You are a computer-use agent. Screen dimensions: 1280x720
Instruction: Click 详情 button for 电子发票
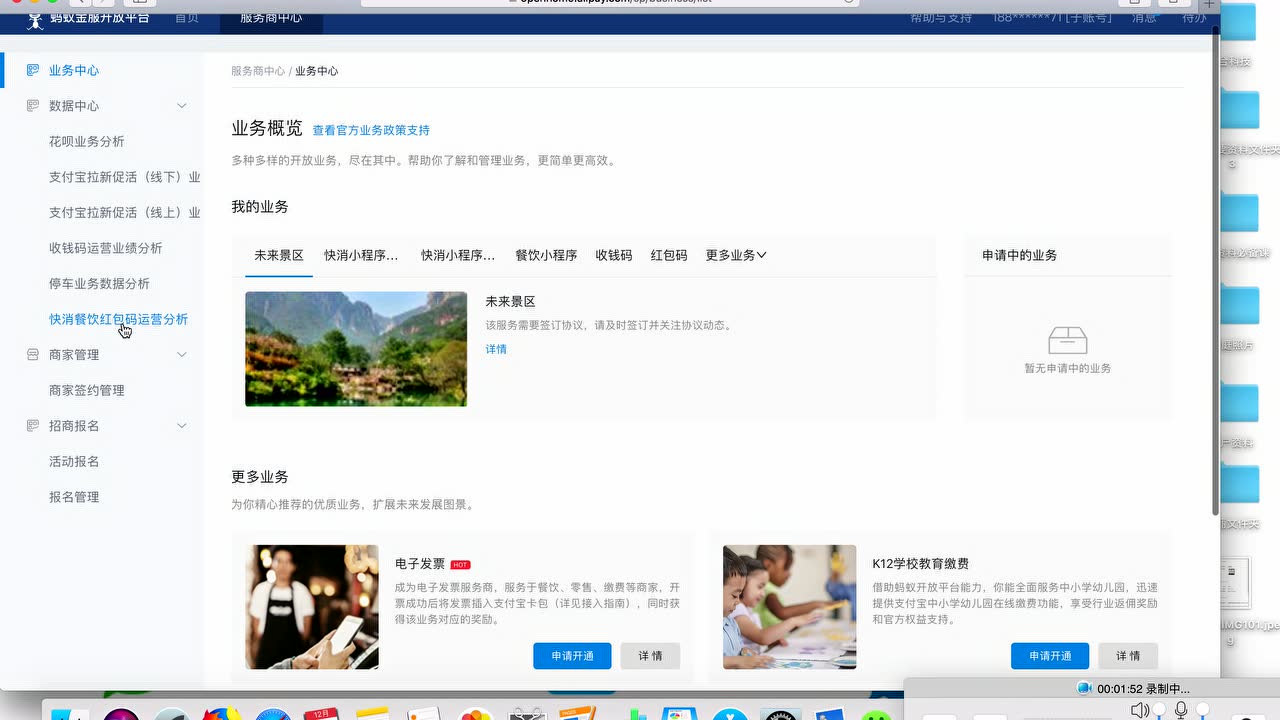pos(650,656)
